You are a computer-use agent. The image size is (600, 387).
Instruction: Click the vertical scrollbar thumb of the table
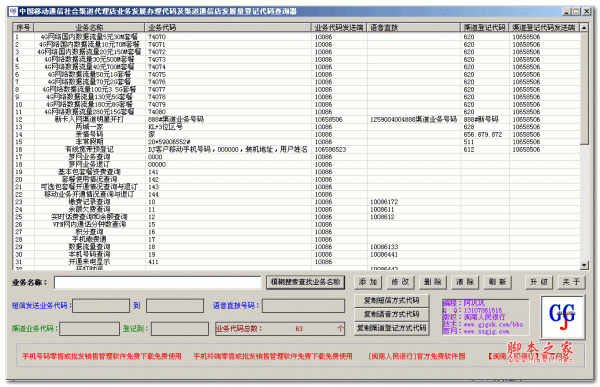click(x=584, y=88)
